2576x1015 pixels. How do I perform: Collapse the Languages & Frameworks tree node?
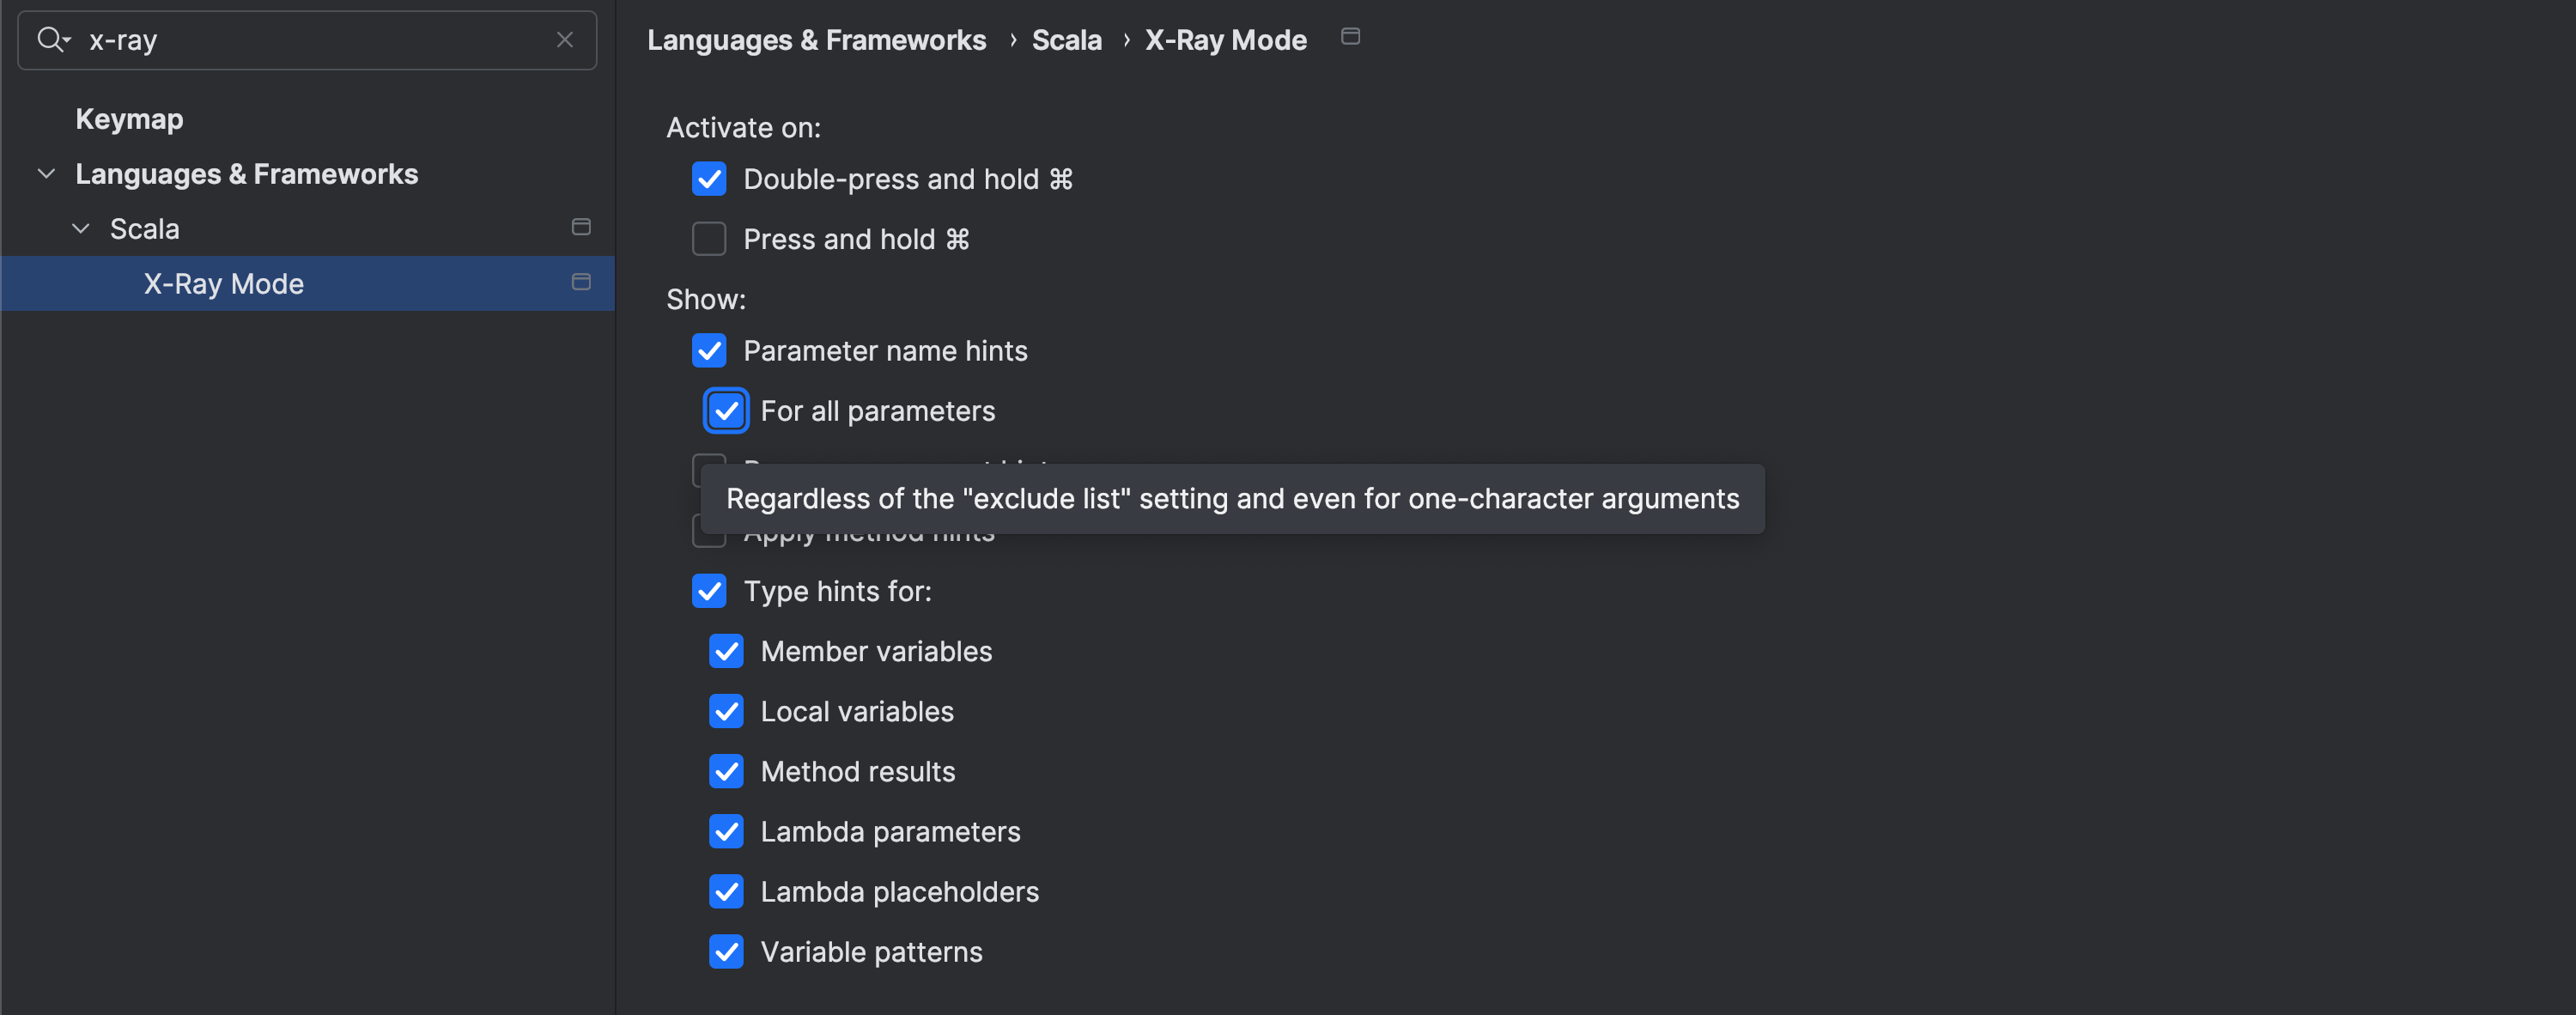tap(46, 174)
